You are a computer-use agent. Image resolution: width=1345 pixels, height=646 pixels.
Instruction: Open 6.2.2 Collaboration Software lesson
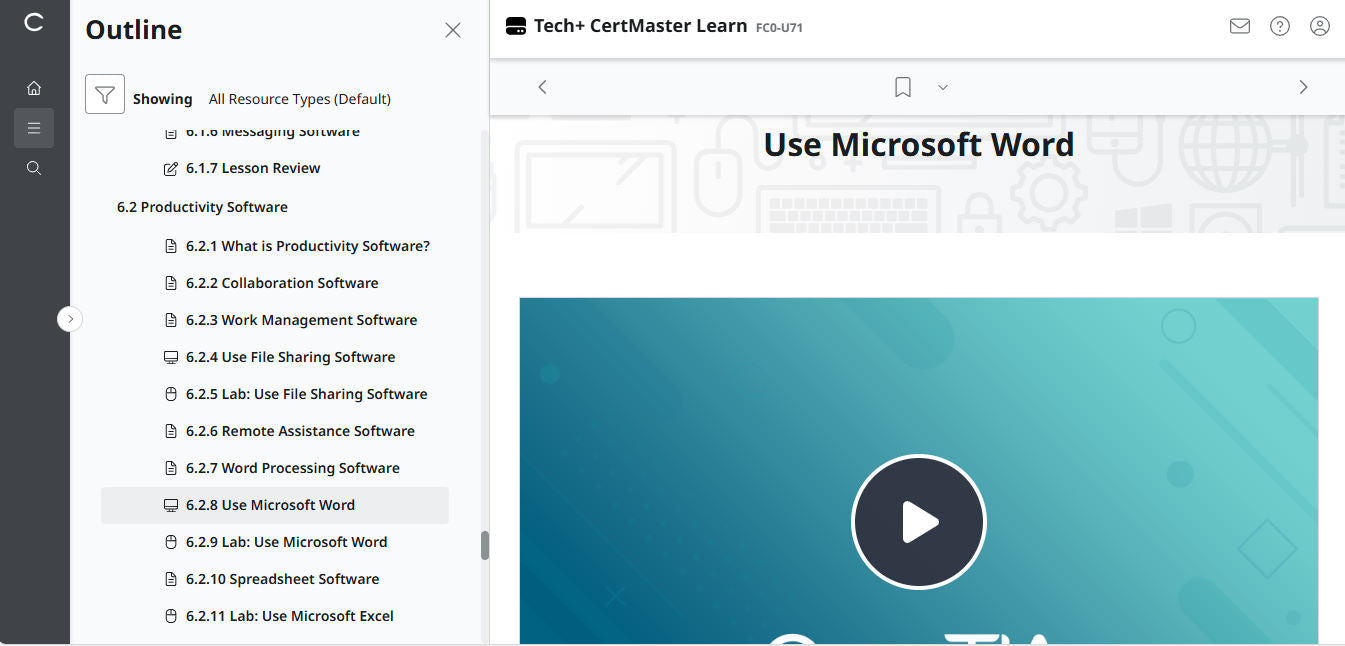click(x=282, y=282)
